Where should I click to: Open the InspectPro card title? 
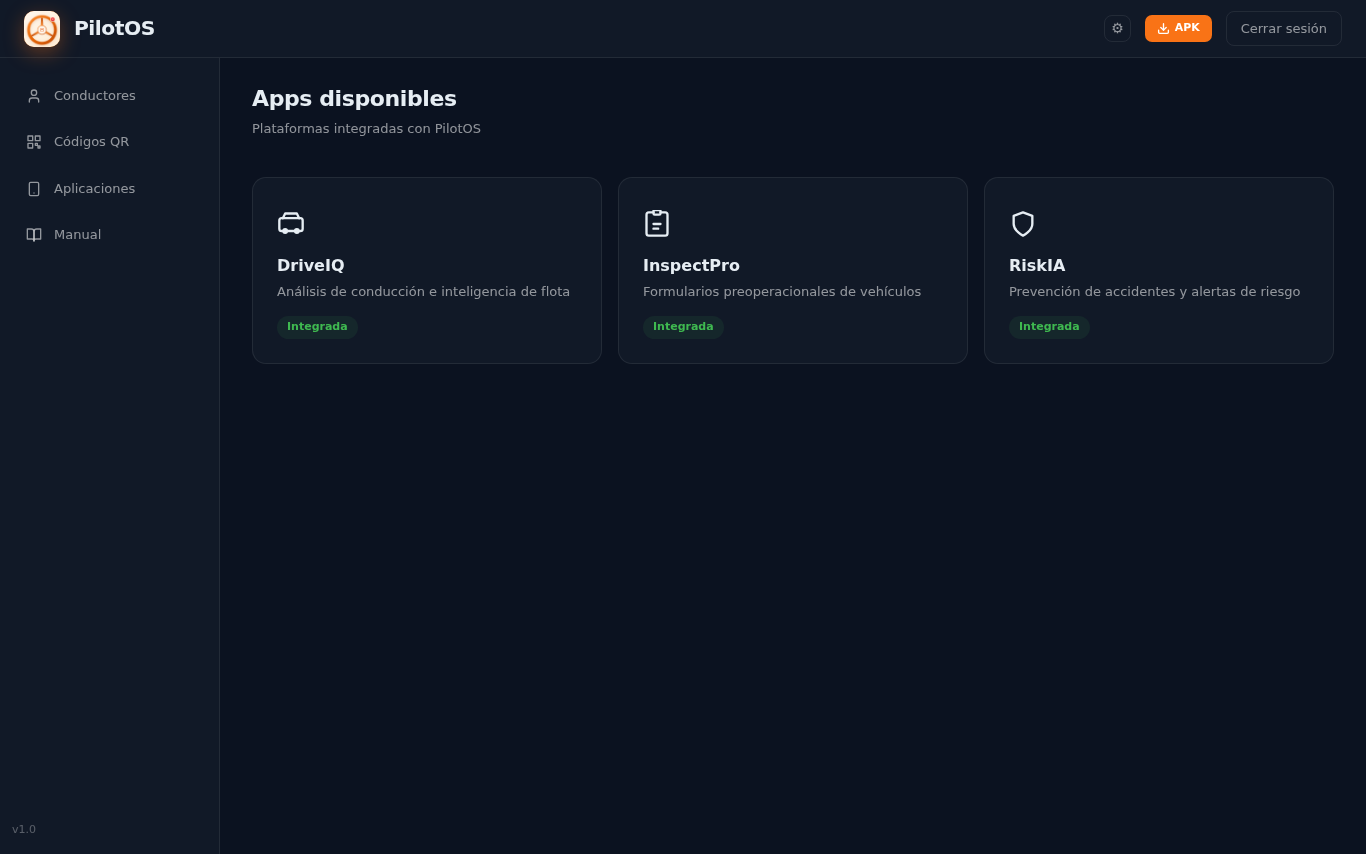coord(691,266)
